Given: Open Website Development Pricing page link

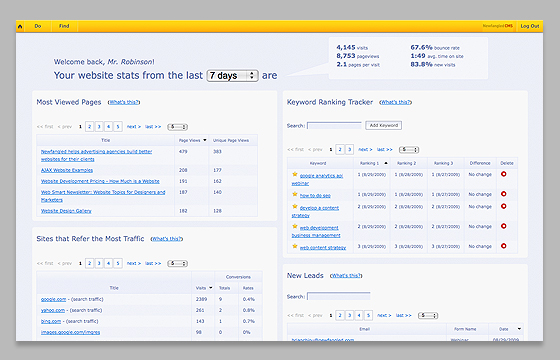Looking at the screenshot, I should pos(100,181).
